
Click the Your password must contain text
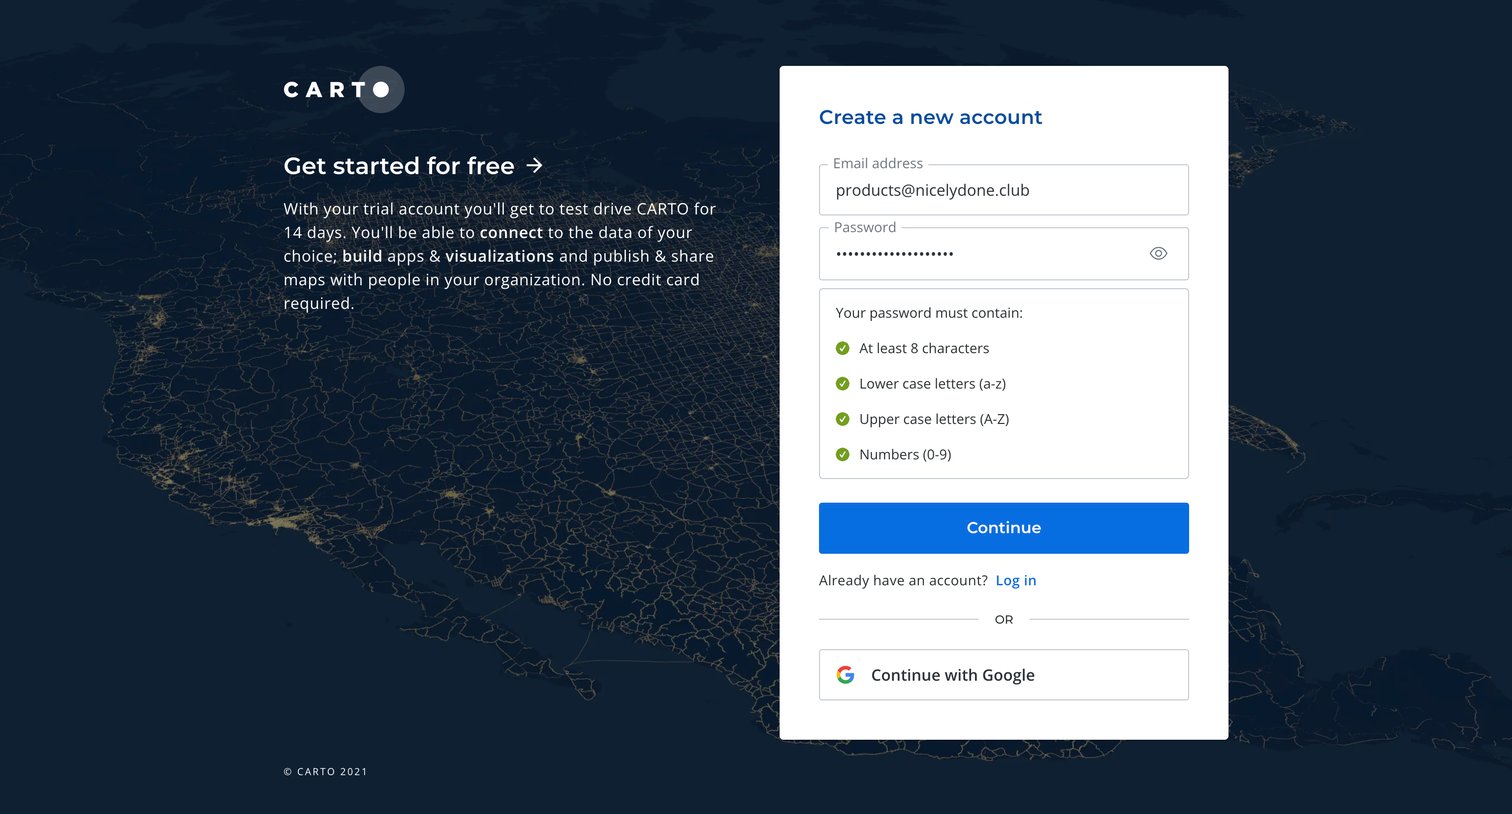[929, 313]
